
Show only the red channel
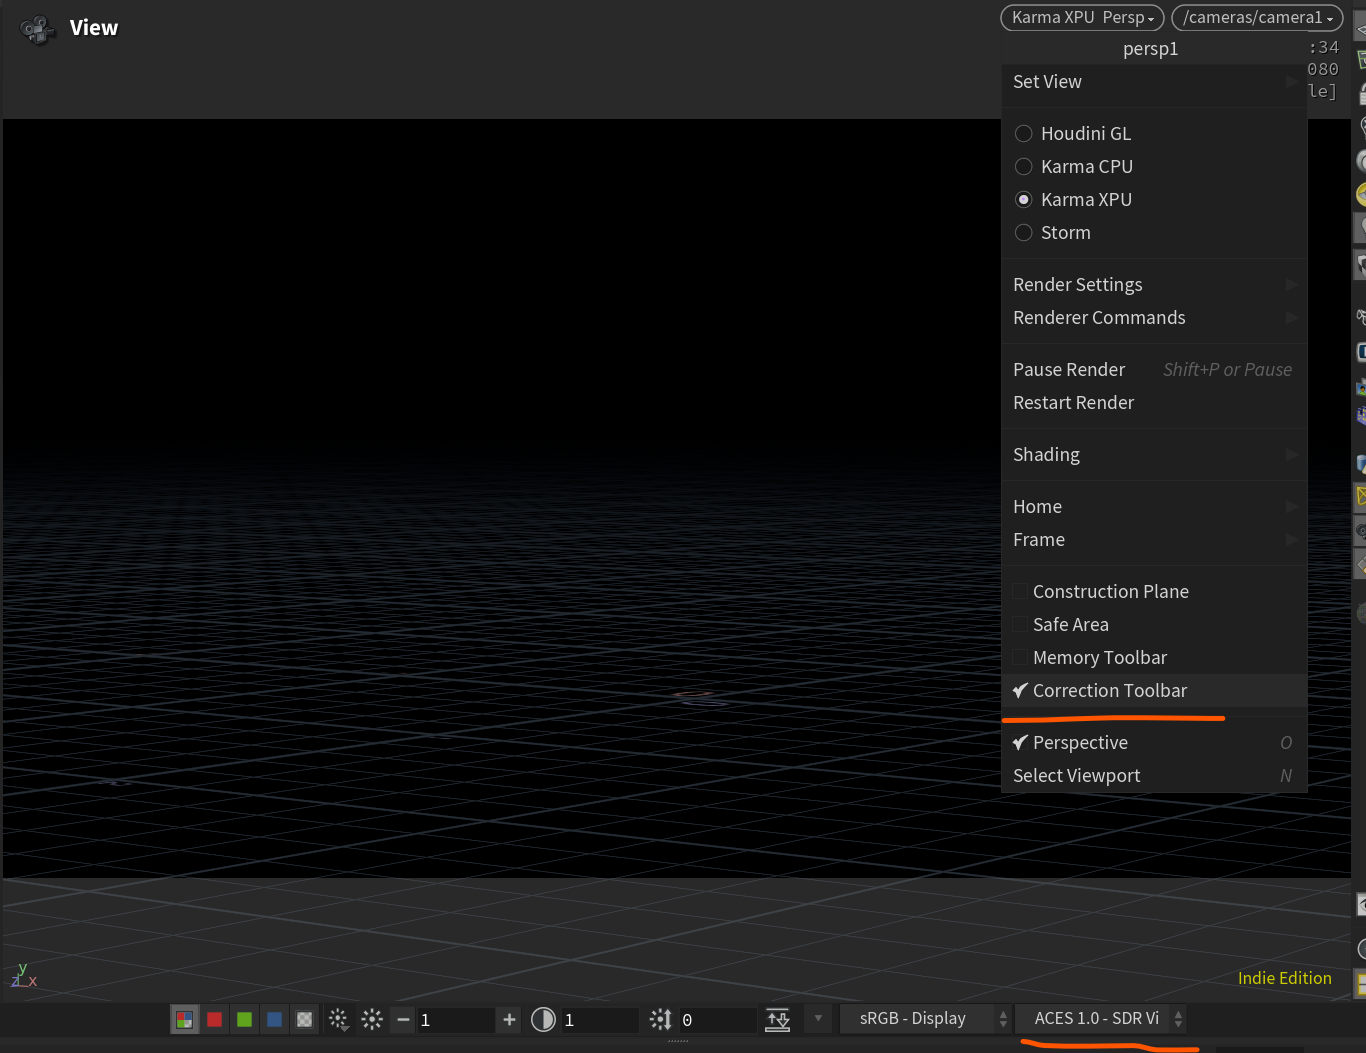[214, 1019]
